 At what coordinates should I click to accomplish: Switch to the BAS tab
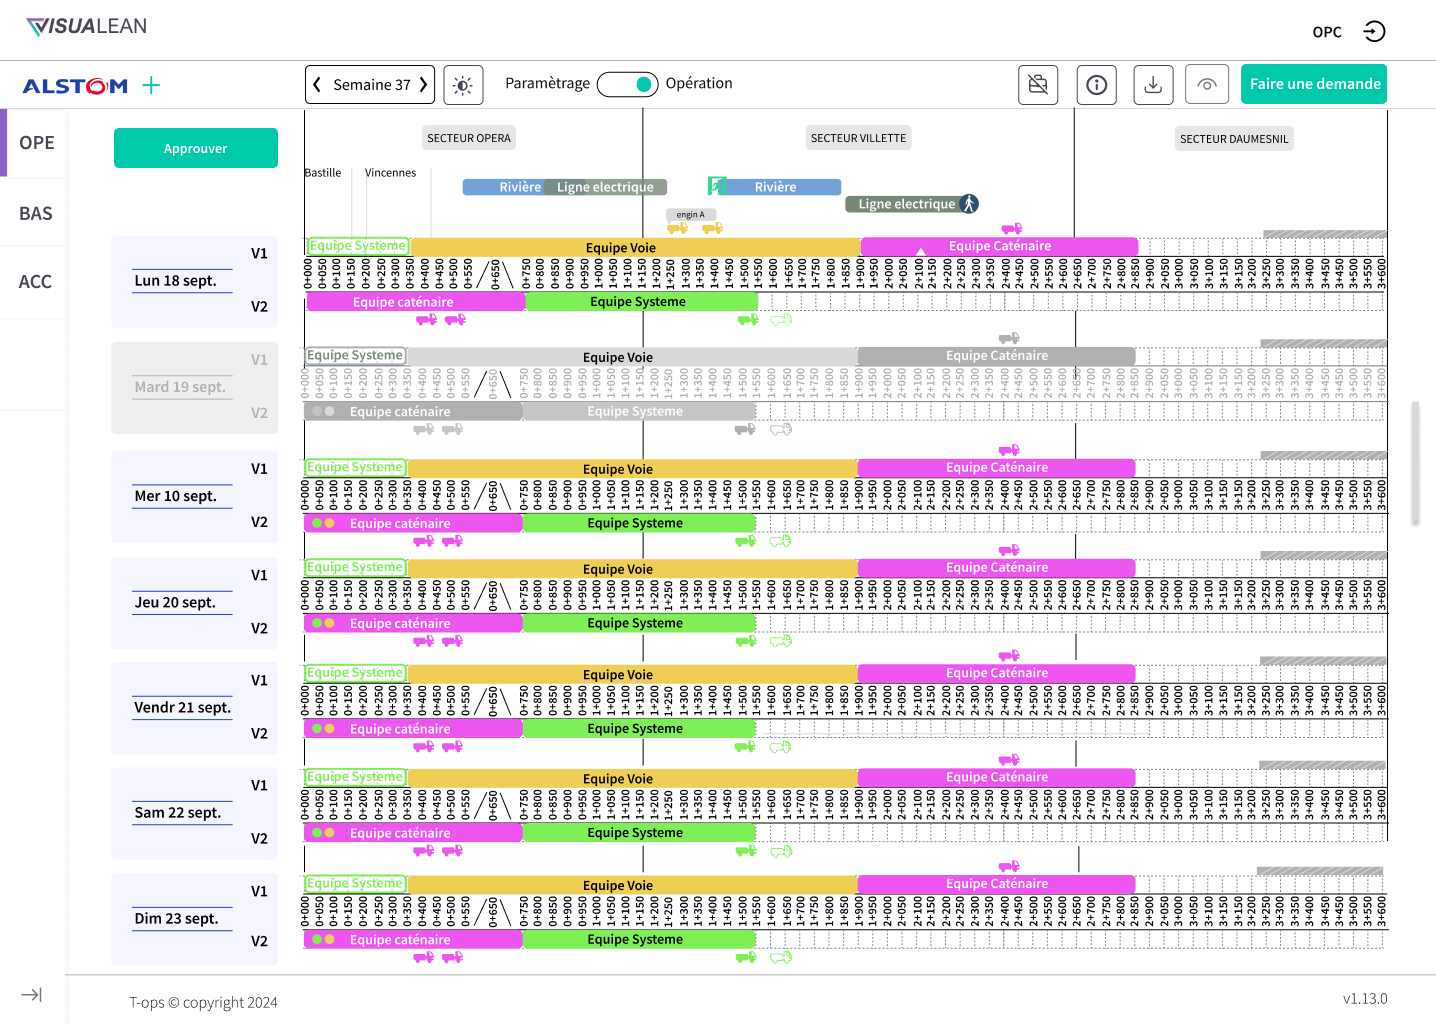36,214
